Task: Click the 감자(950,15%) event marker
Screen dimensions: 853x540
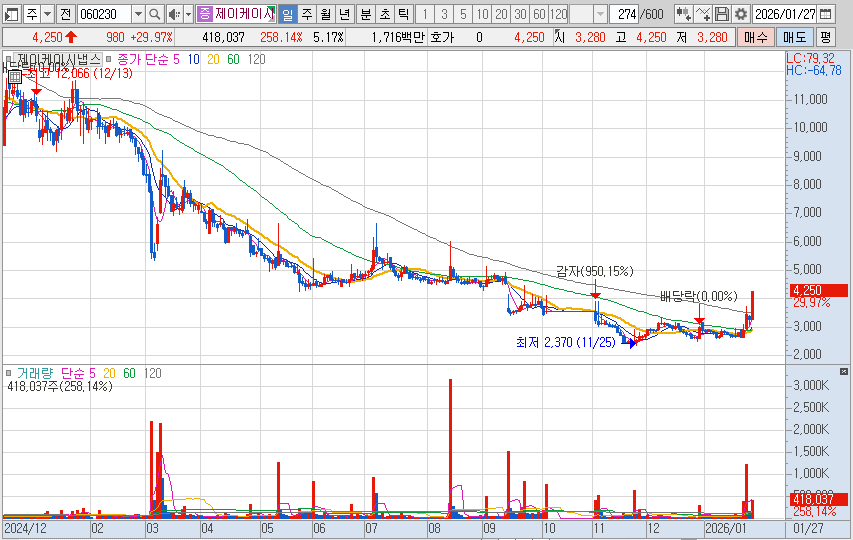Action: point(595,271)
